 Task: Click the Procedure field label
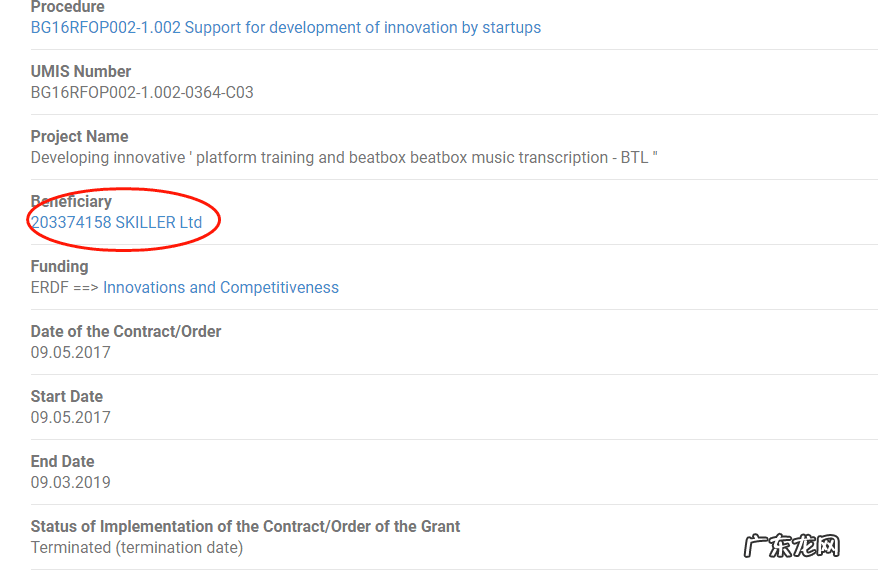pos(68,8)
